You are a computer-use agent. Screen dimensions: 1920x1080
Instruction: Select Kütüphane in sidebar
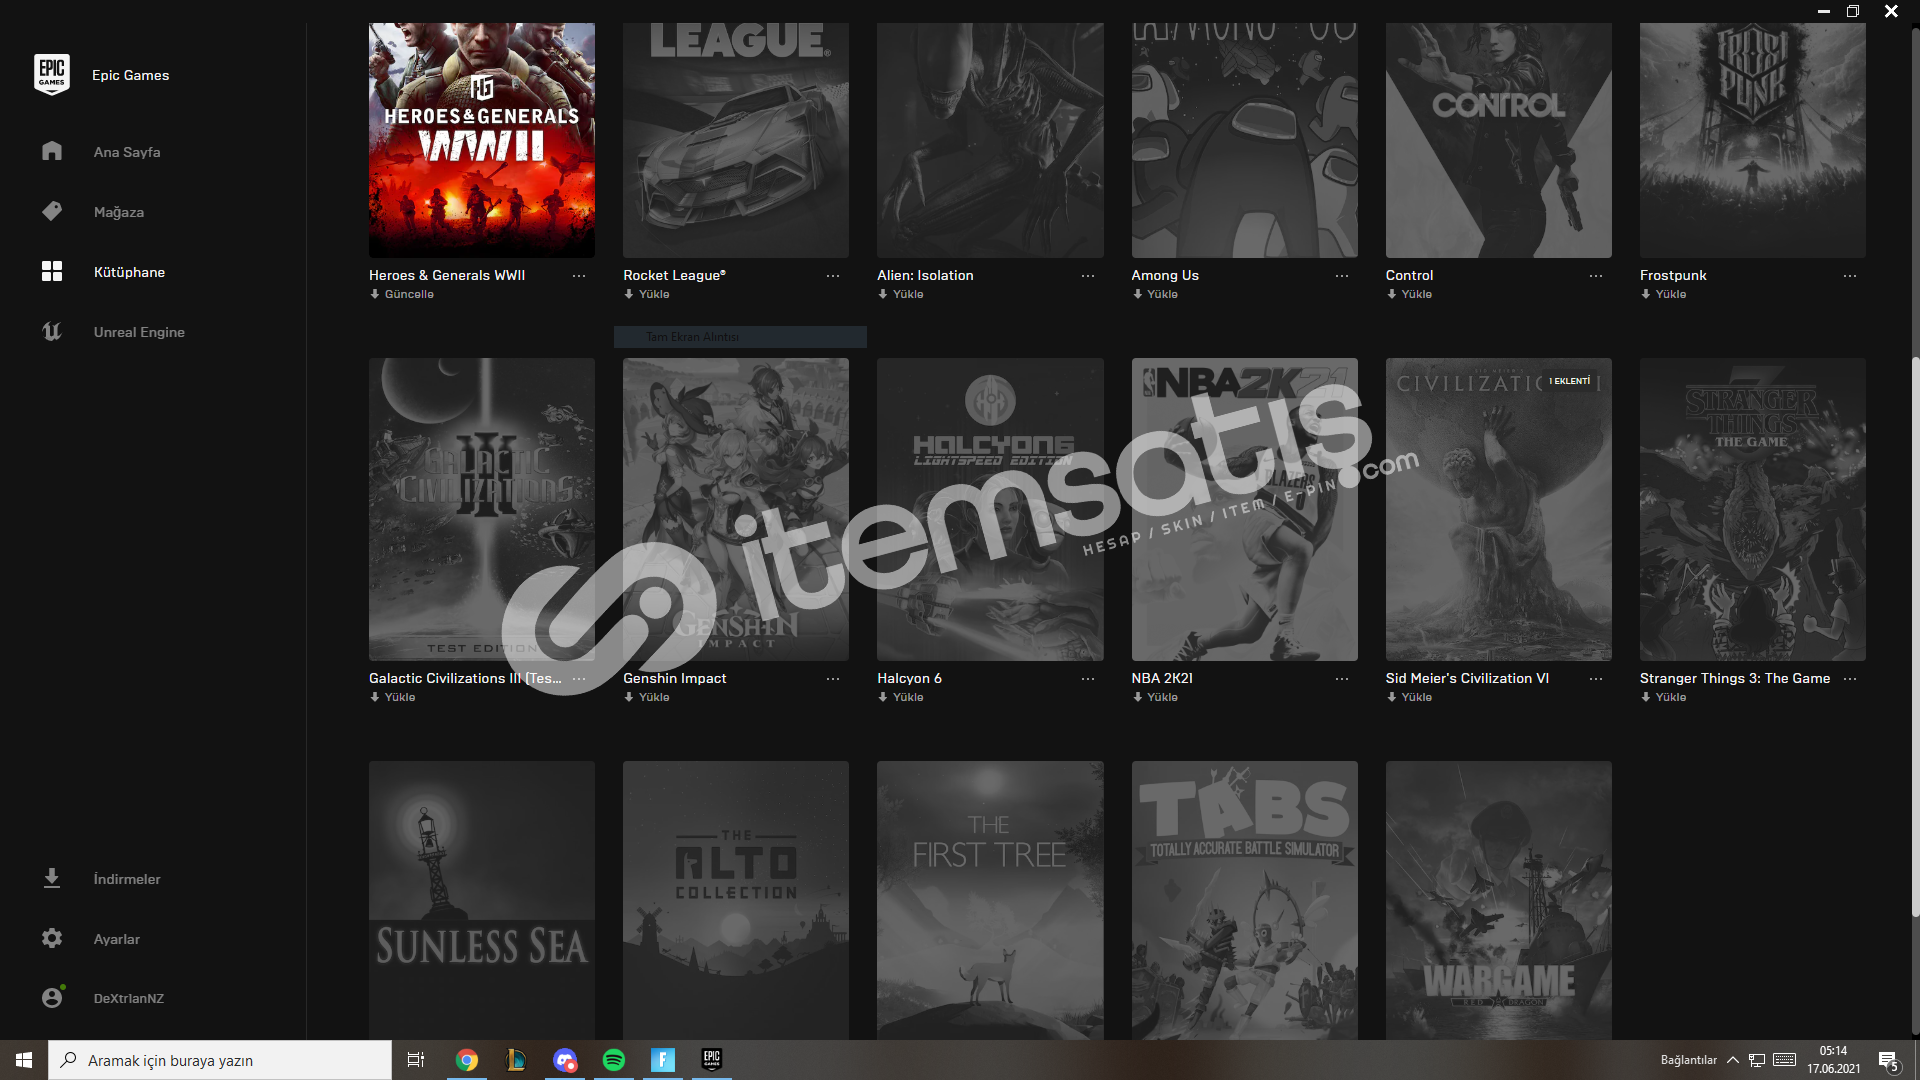pos(129,272)
